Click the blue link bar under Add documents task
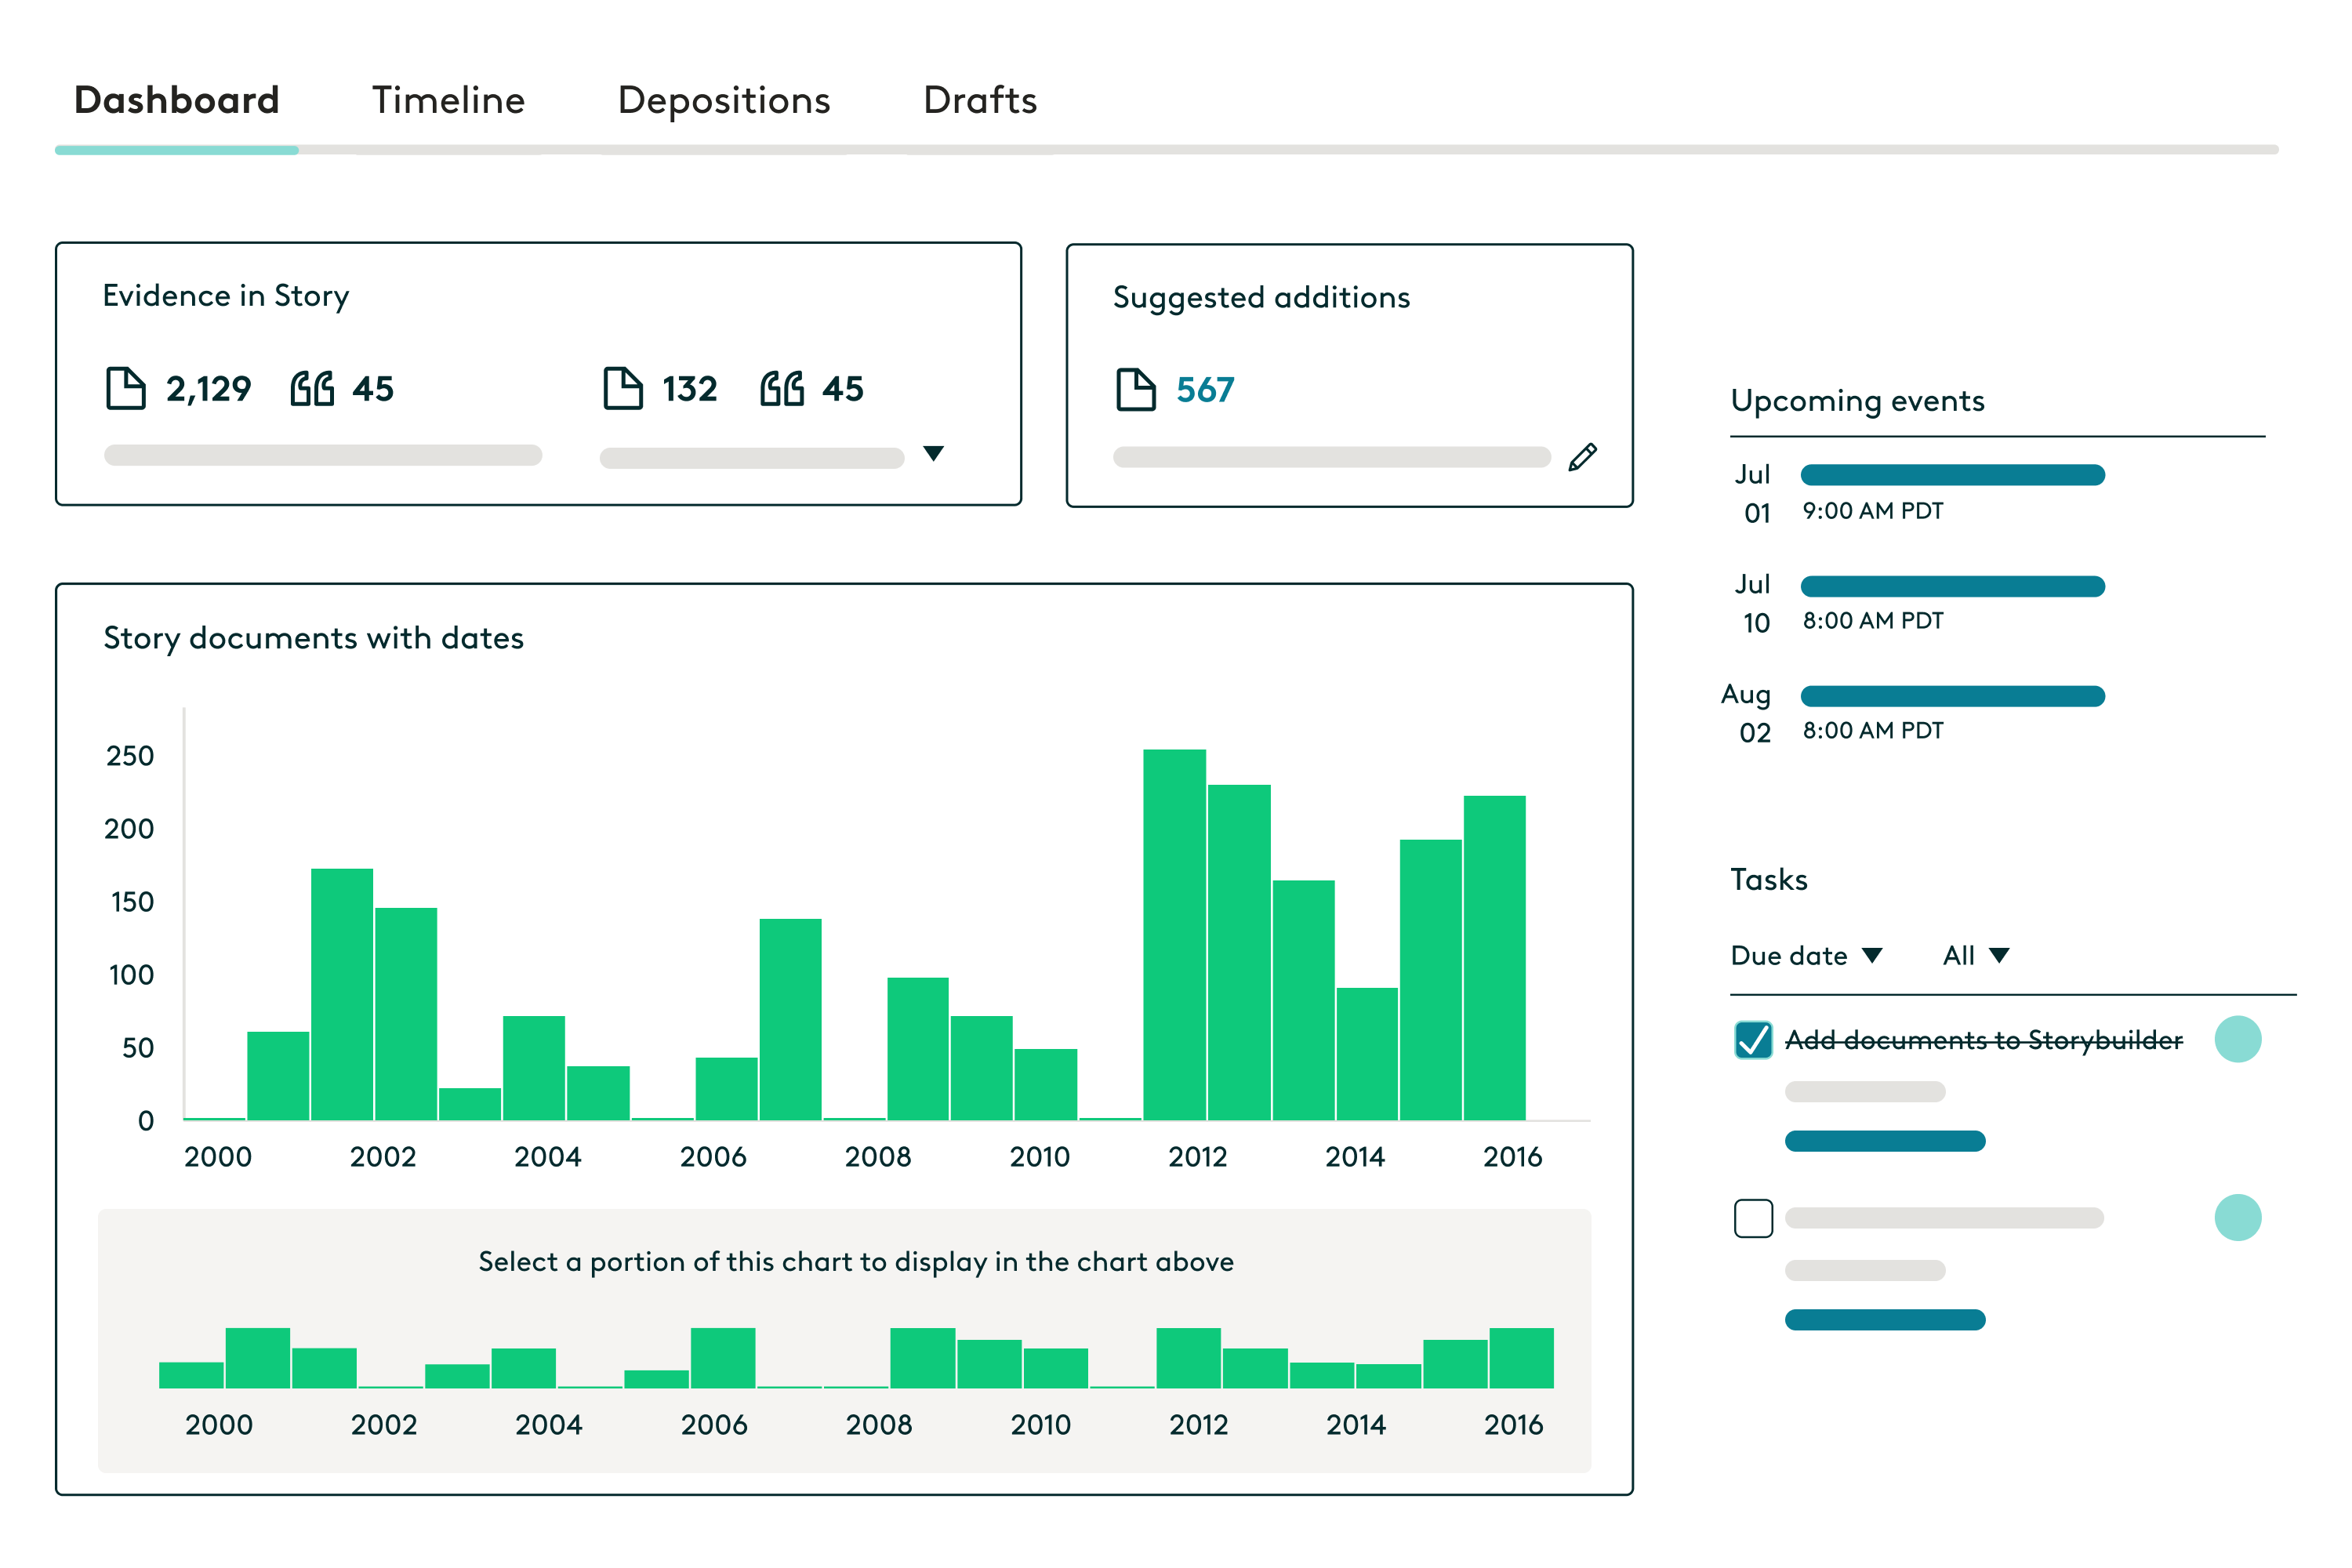This screenshot has width=2352, height=1568. (x=1885, y=1141)
